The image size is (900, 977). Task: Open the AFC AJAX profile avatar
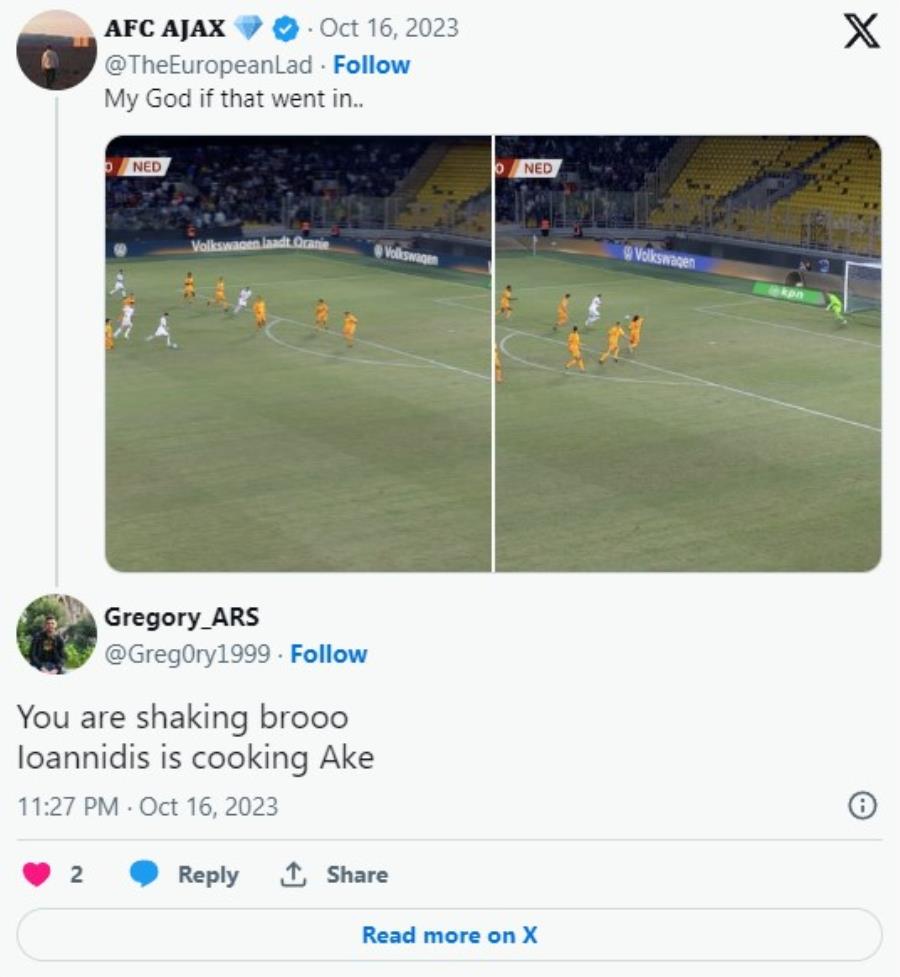pos(56,50)
